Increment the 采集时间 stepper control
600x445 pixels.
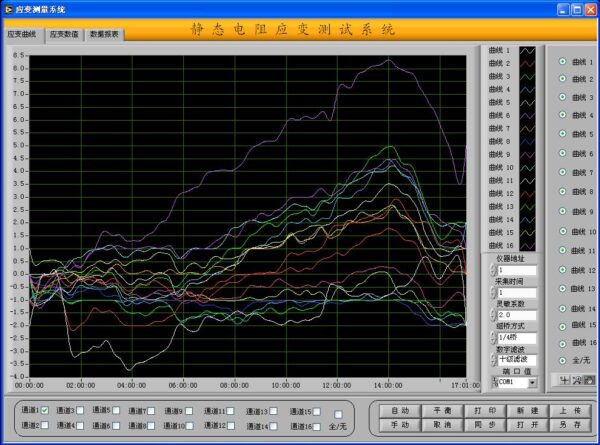(x=492, y=289)
